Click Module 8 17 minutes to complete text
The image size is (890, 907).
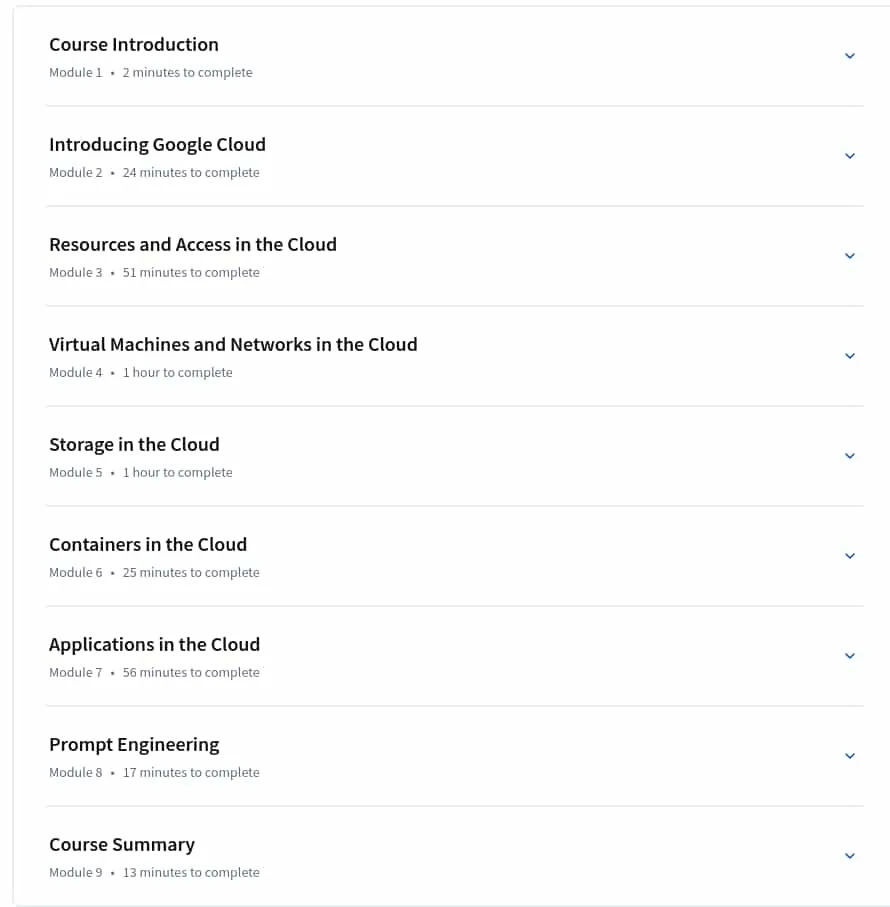coord(154,773)
